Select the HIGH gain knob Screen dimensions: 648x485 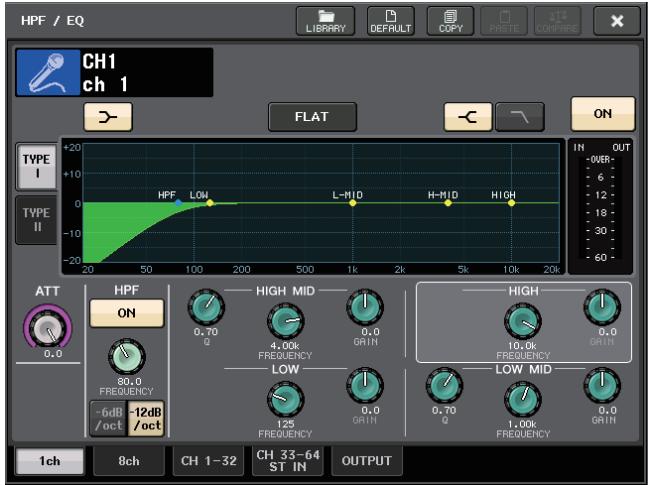point(602,307)
